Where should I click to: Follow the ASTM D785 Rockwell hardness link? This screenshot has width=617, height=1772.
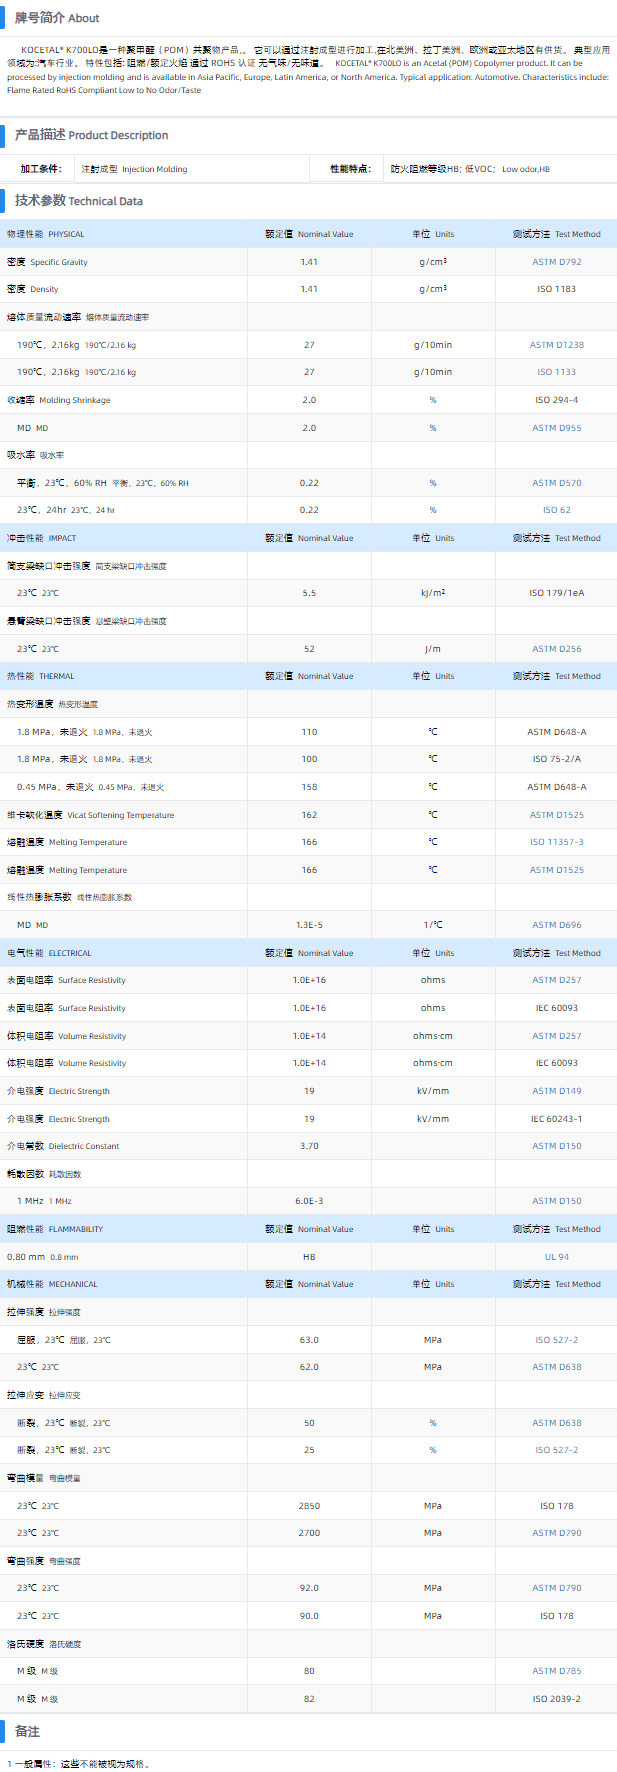pyautogui.click(x=556, y=1671)
